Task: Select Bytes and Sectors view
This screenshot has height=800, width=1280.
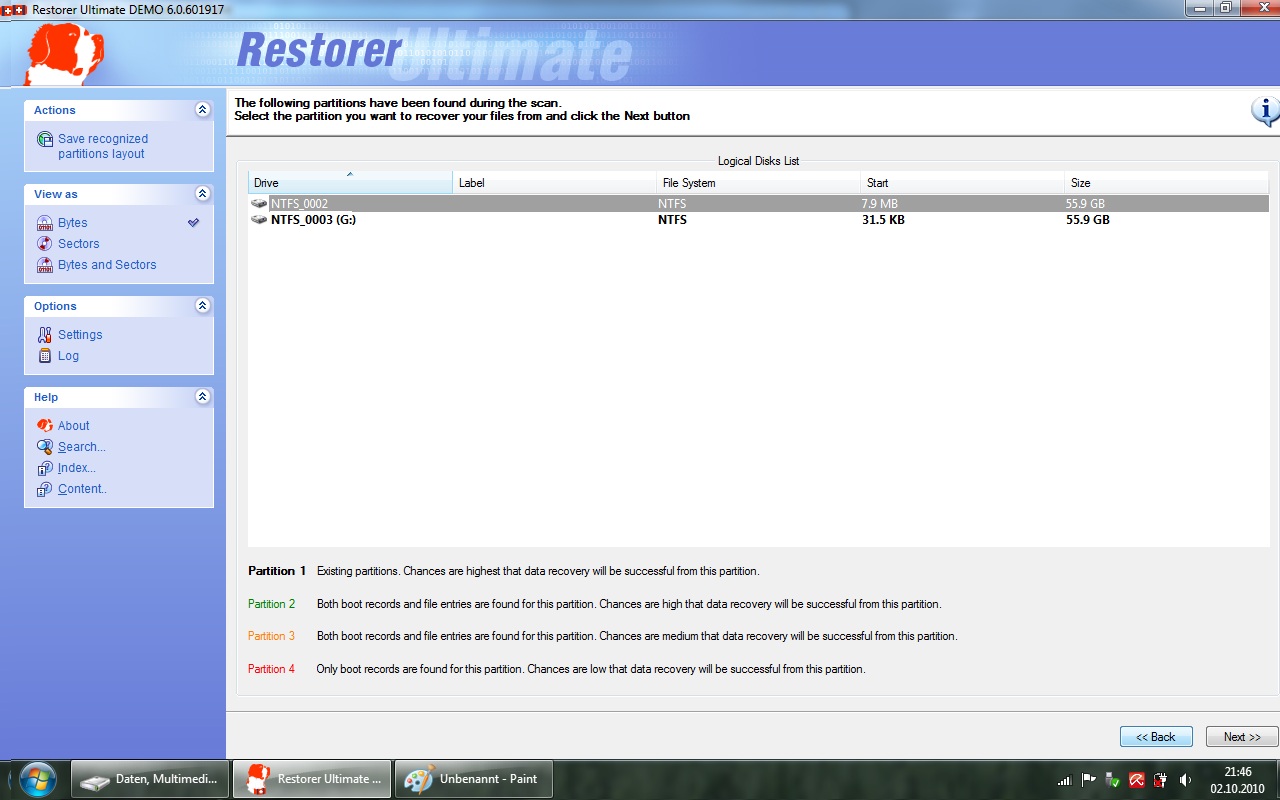Action: pyautogui.click(x=107, y=265)
